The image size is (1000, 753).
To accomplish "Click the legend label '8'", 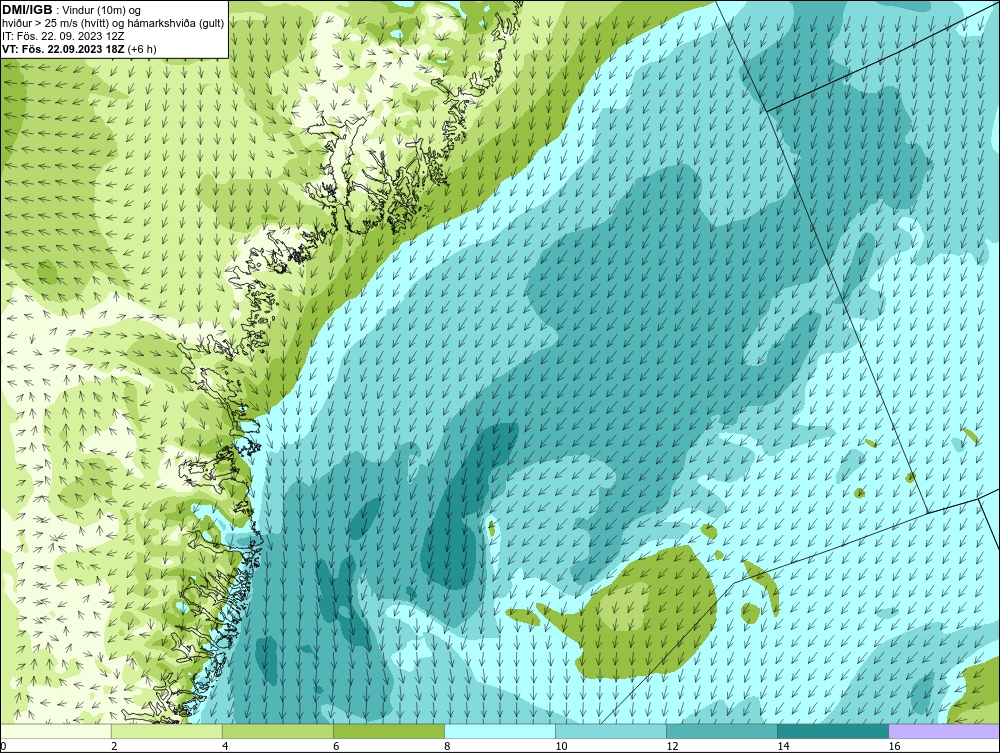I will click(447, 746).
